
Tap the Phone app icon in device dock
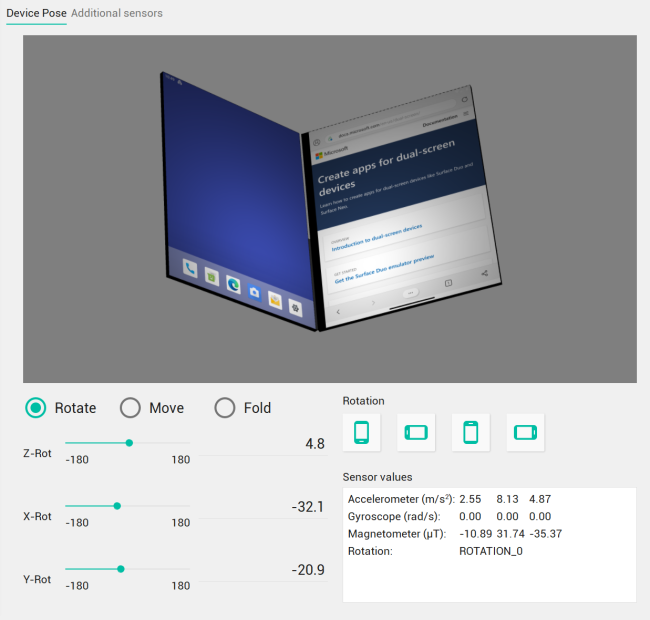[x=190, y=269]
